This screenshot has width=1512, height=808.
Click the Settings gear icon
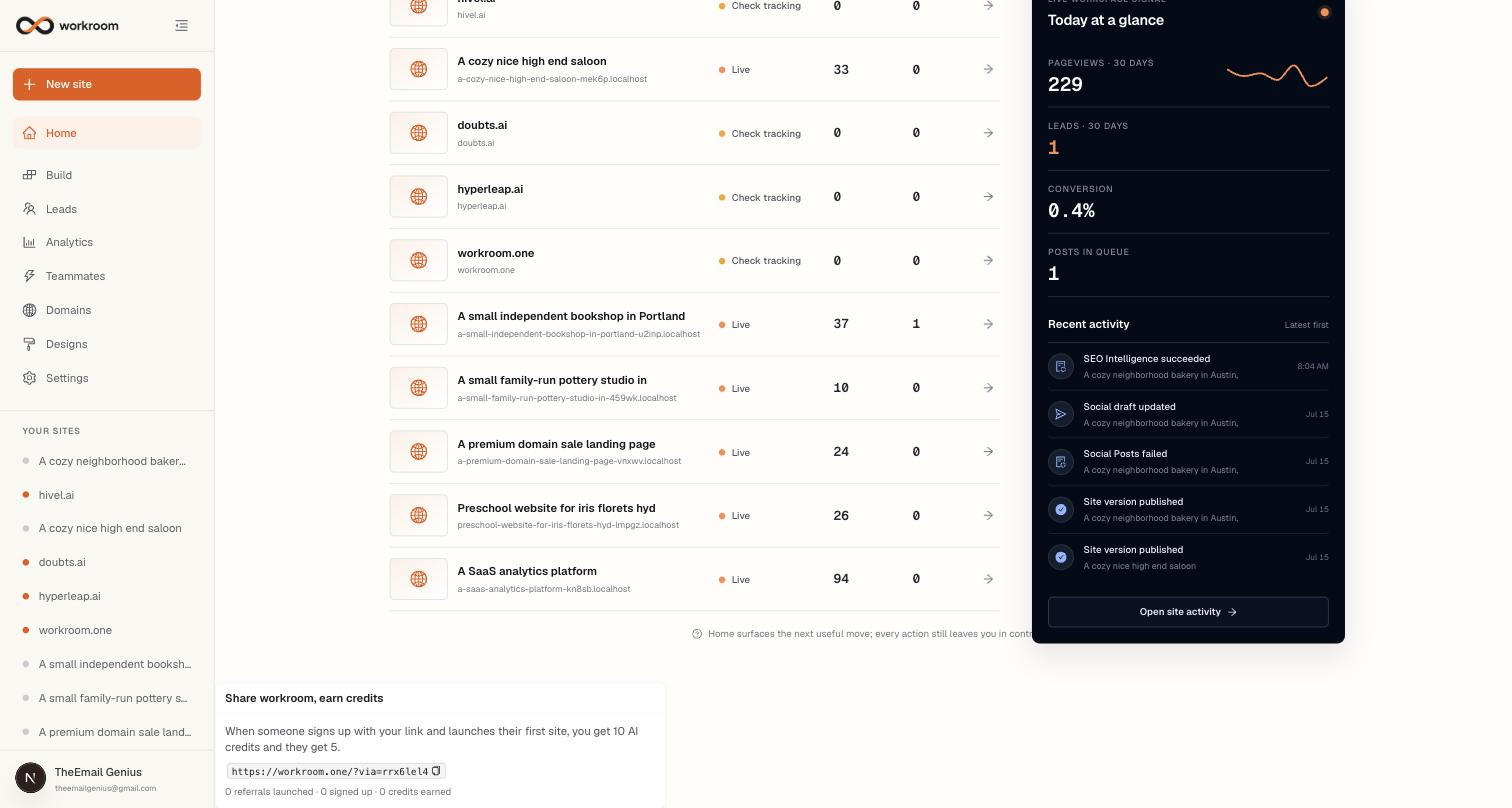[x=29, y=378]
